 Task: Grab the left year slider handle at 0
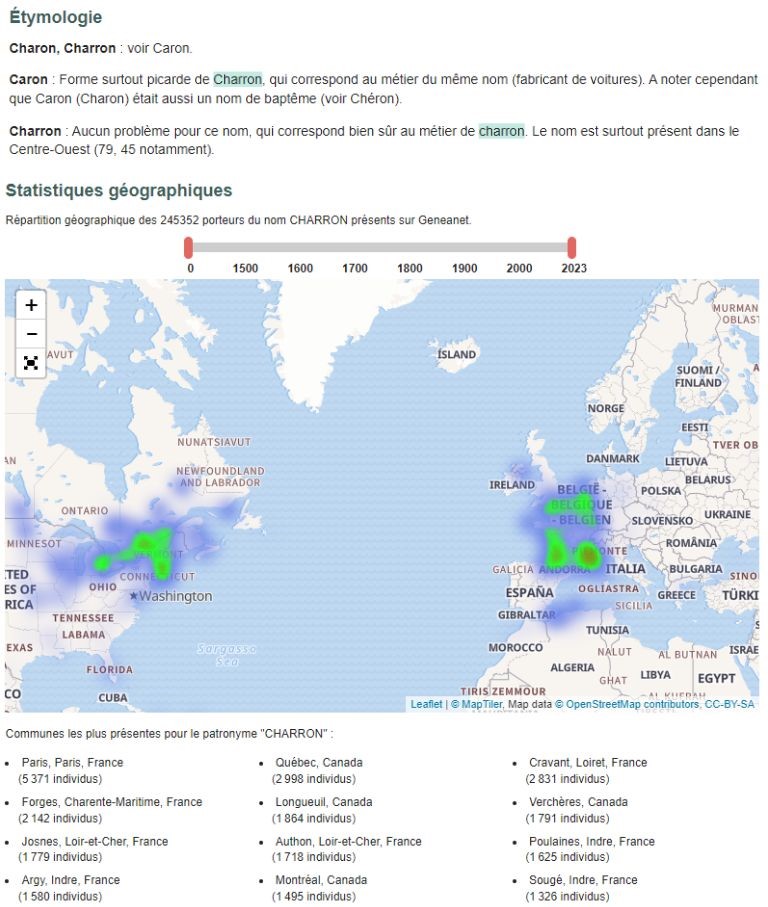(188, 247)
